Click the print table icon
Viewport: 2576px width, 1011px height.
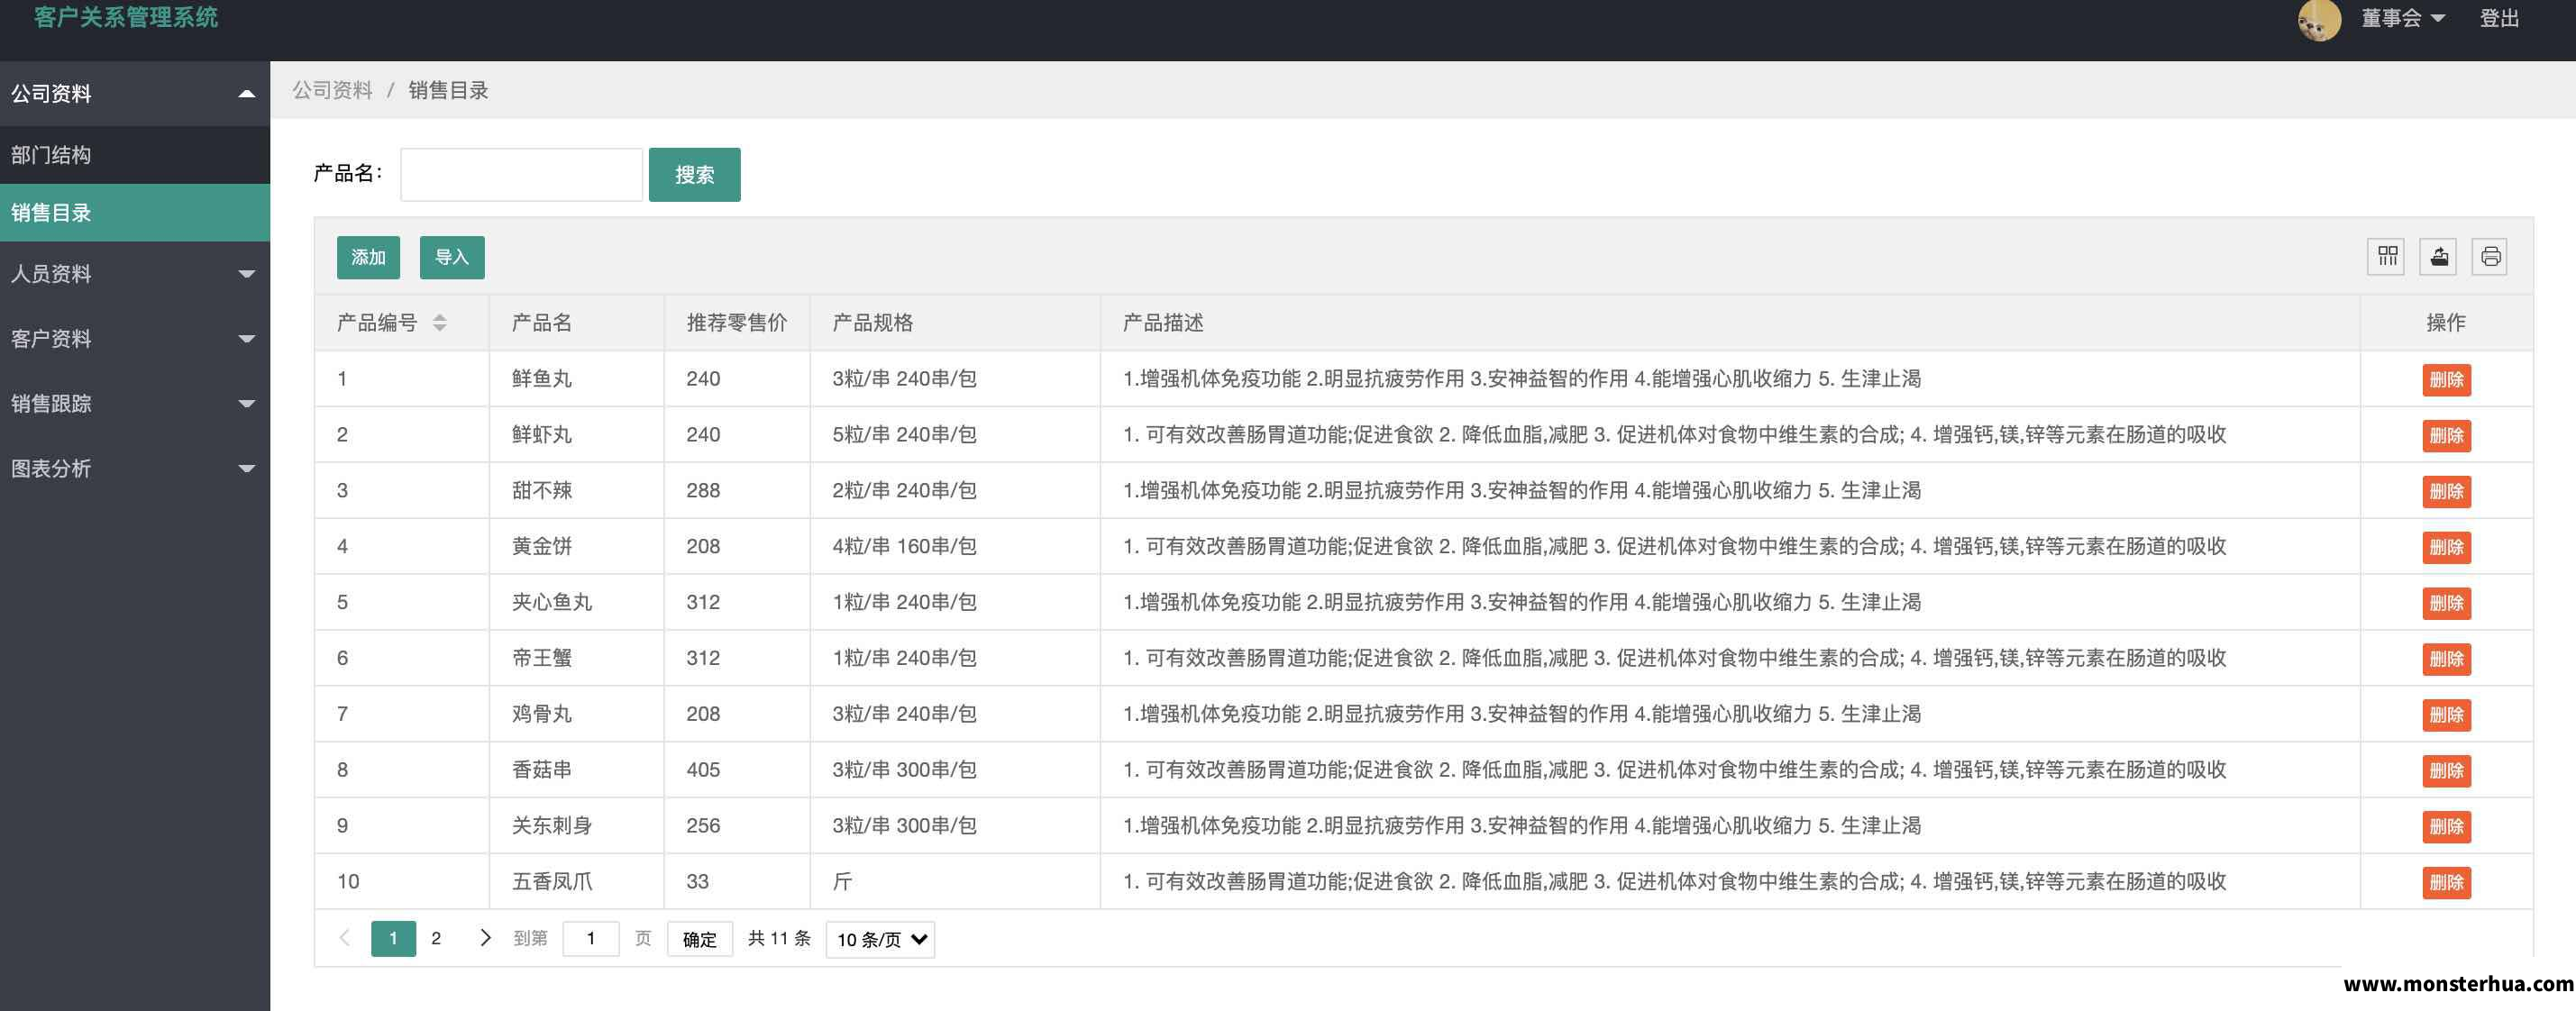click(x=2490, y=257)
